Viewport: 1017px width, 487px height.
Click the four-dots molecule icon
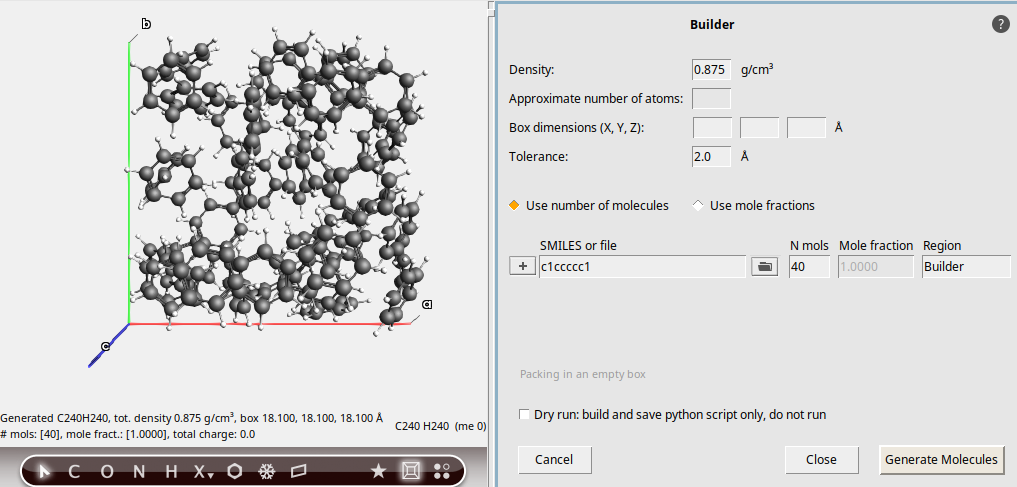442,471
